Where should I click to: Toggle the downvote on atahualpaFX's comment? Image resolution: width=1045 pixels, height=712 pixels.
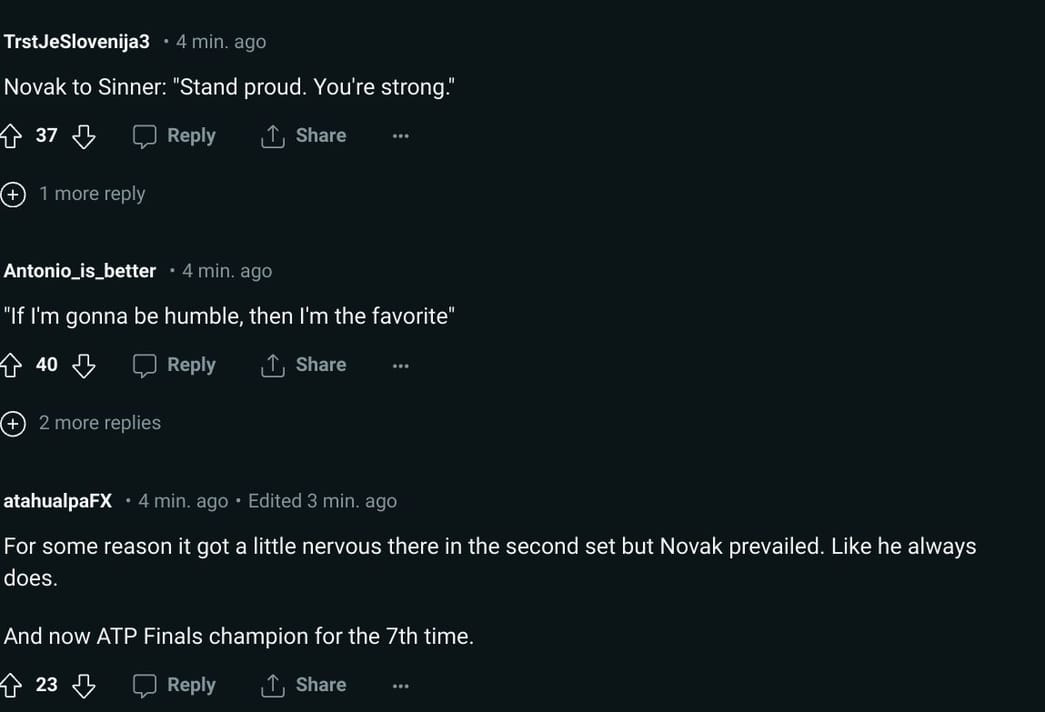(x=85, y=685)
